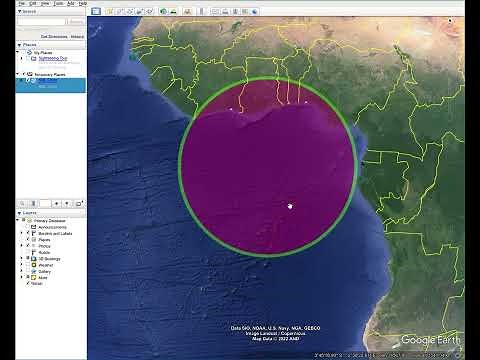Click the Add Image Overlay icon
Screen dimensions: 480x360
click(x=140, y=11)
